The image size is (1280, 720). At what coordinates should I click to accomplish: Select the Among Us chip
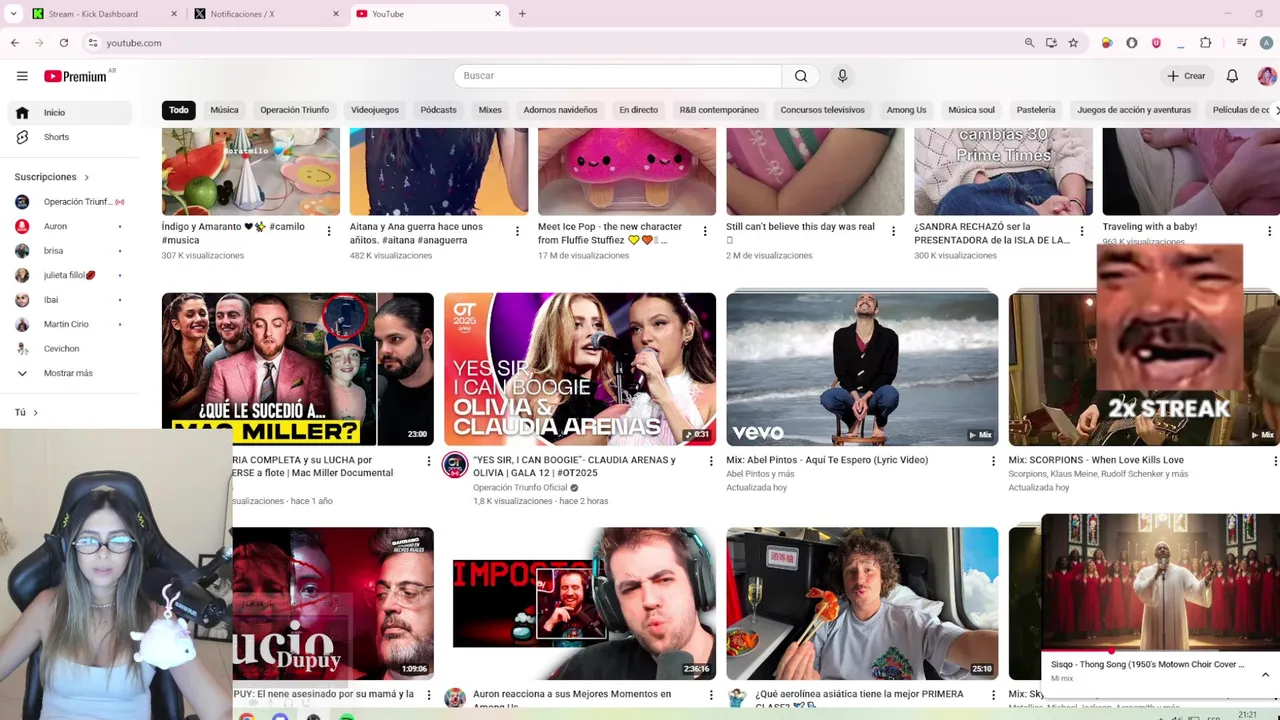tap(906, 110)
